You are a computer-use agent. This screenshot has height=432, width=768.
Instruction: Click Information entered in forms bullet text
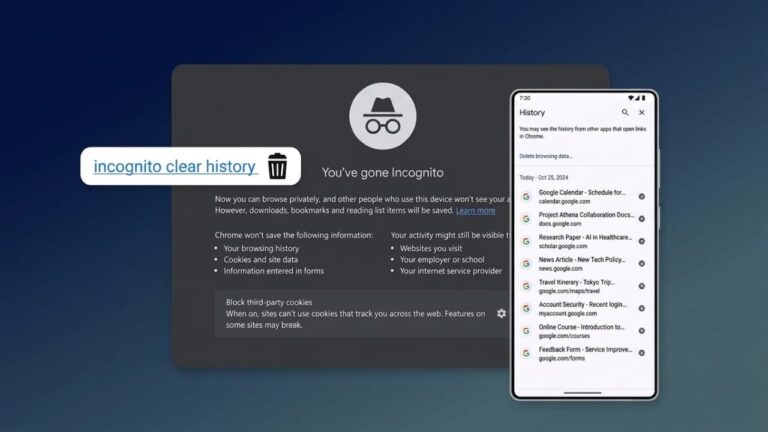point(274,271)
